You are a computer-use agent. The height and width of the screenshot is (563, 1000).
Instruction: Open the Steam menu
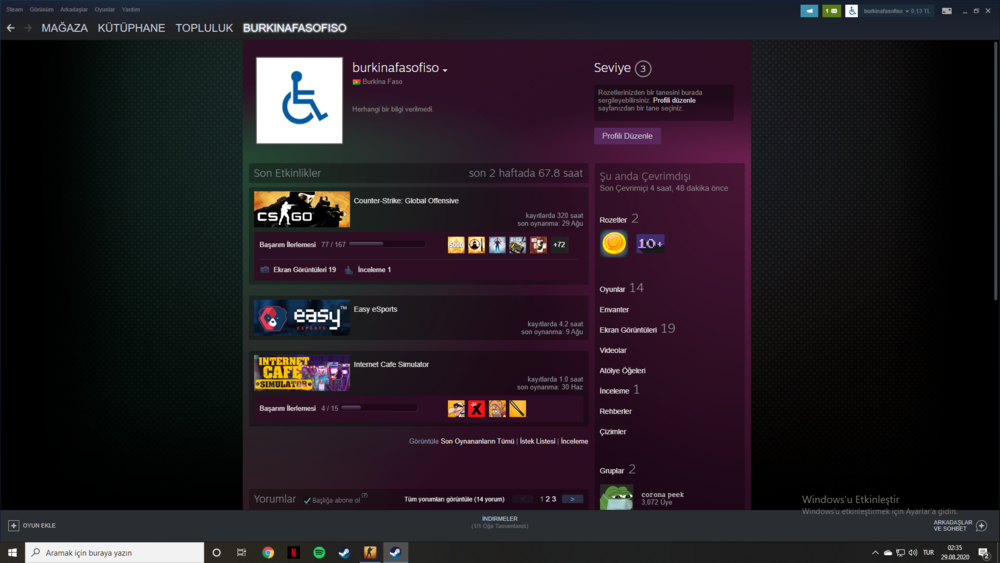pyautogui.click(x=14, y=10)
